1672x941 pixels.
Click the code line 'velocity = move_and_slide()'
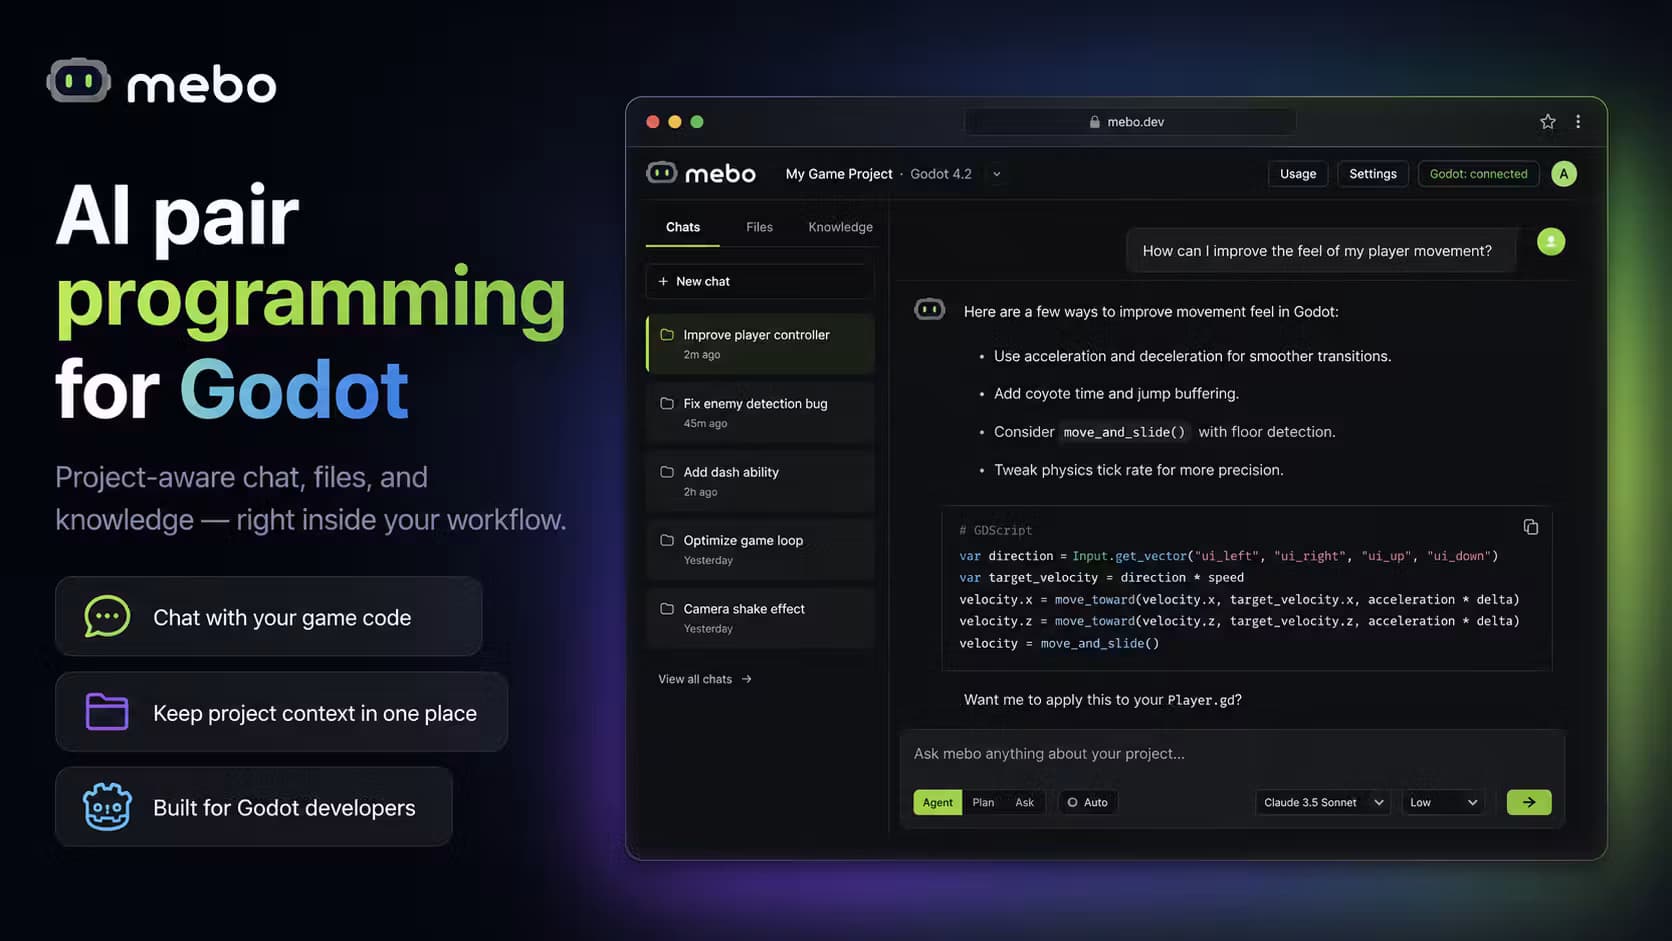tap(1059, 643)
